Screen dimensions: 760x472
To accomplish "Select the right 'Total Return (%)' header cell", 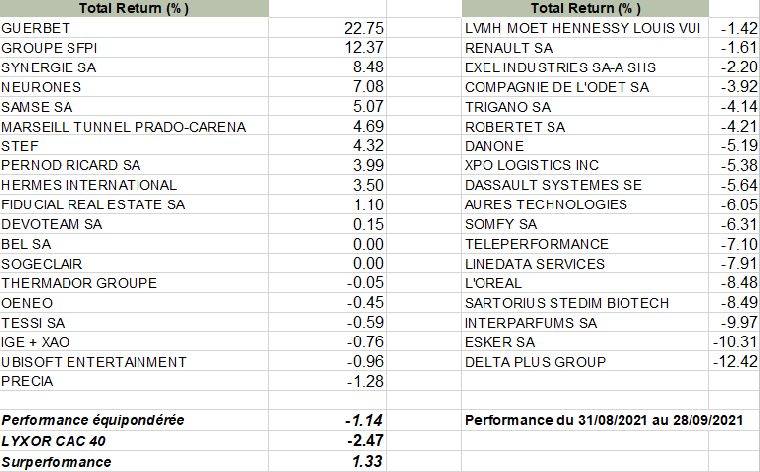I will (x=586, y=8).
